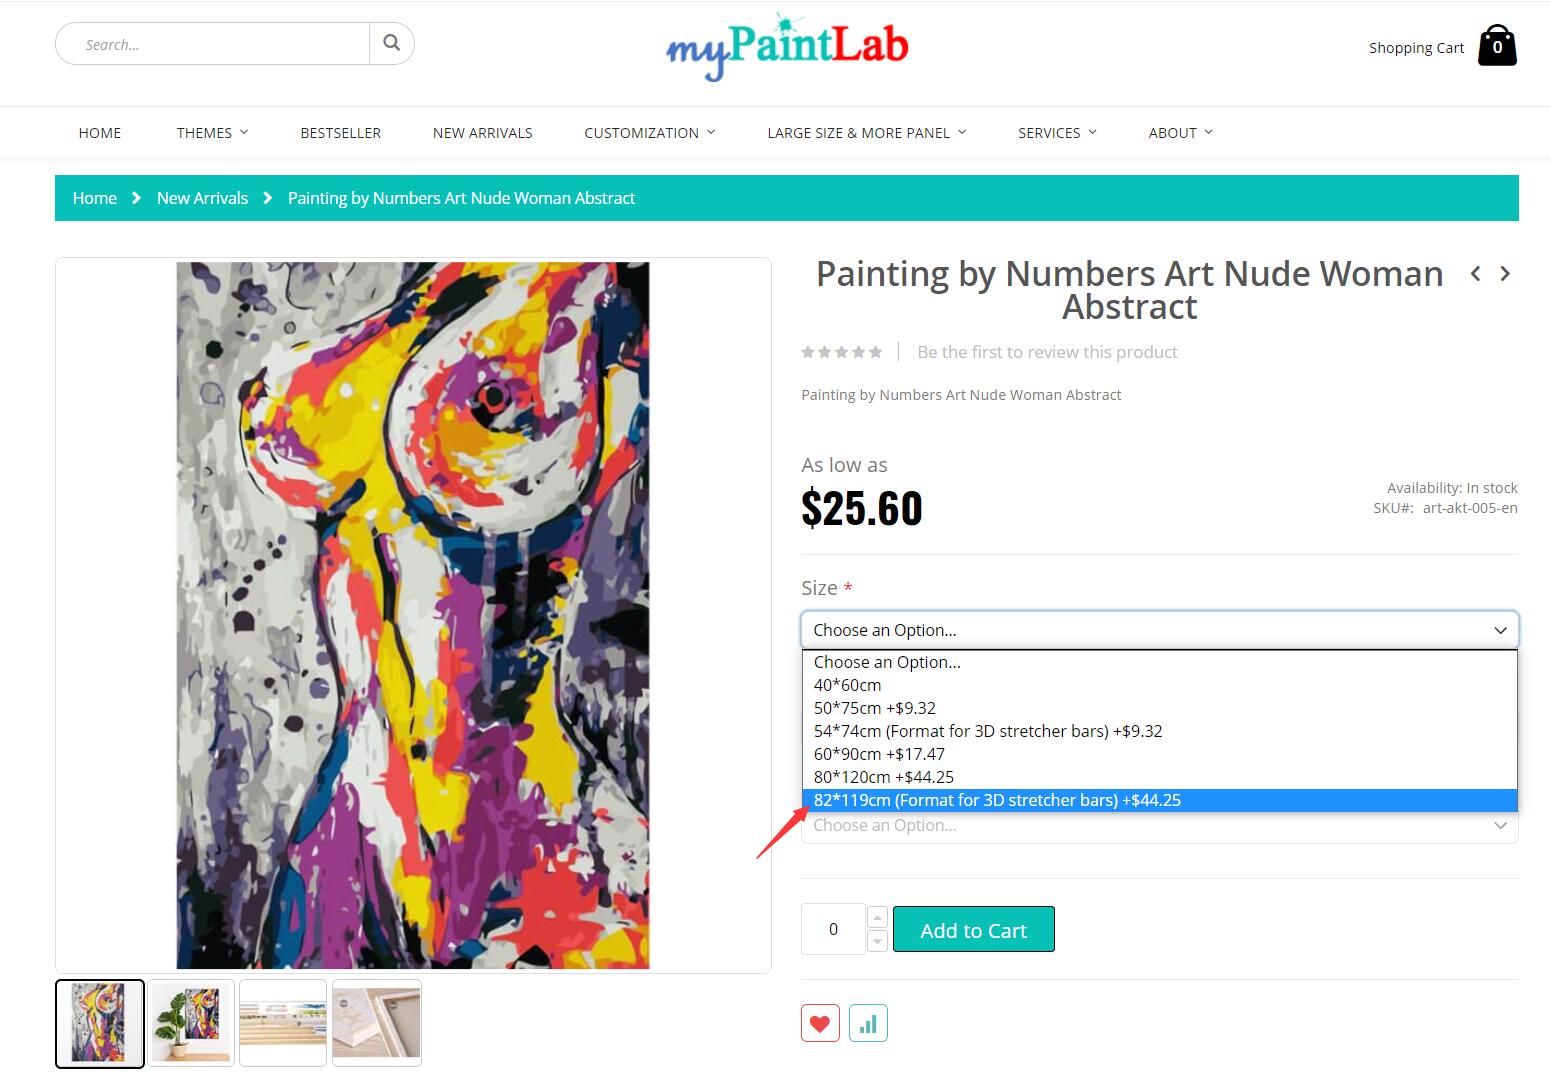
Task: Click the compare product bar-chart icon
Action: click(x=868, y=1023)
